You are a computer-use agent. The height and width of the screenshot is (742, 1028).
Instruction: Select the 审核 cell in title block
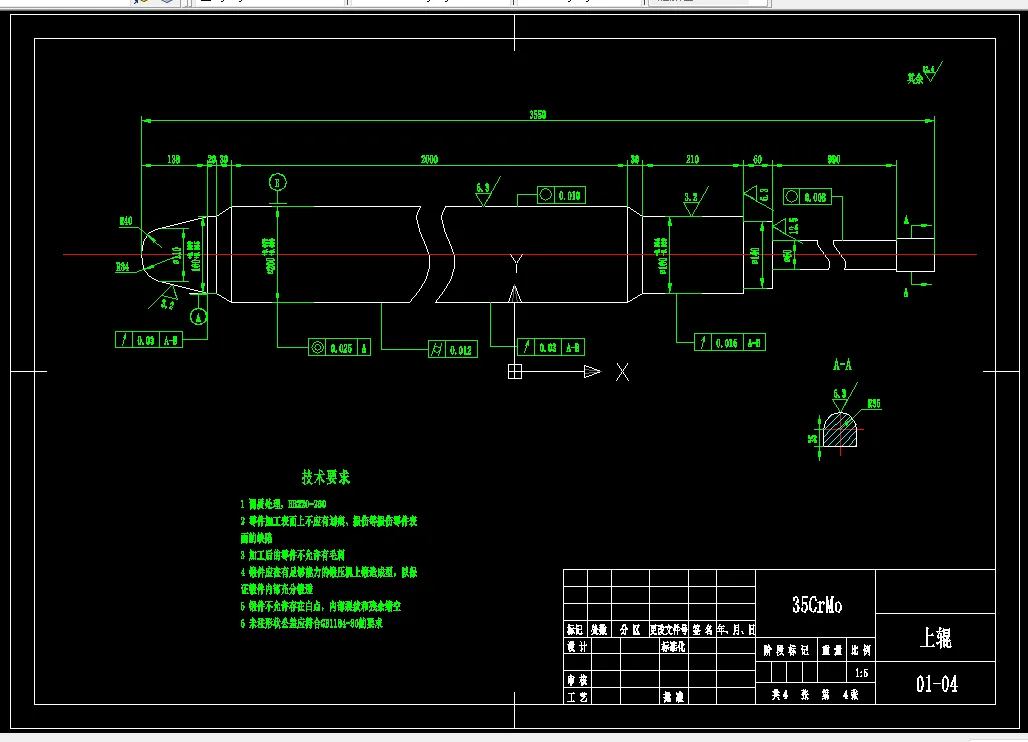[x=577, y=680]
